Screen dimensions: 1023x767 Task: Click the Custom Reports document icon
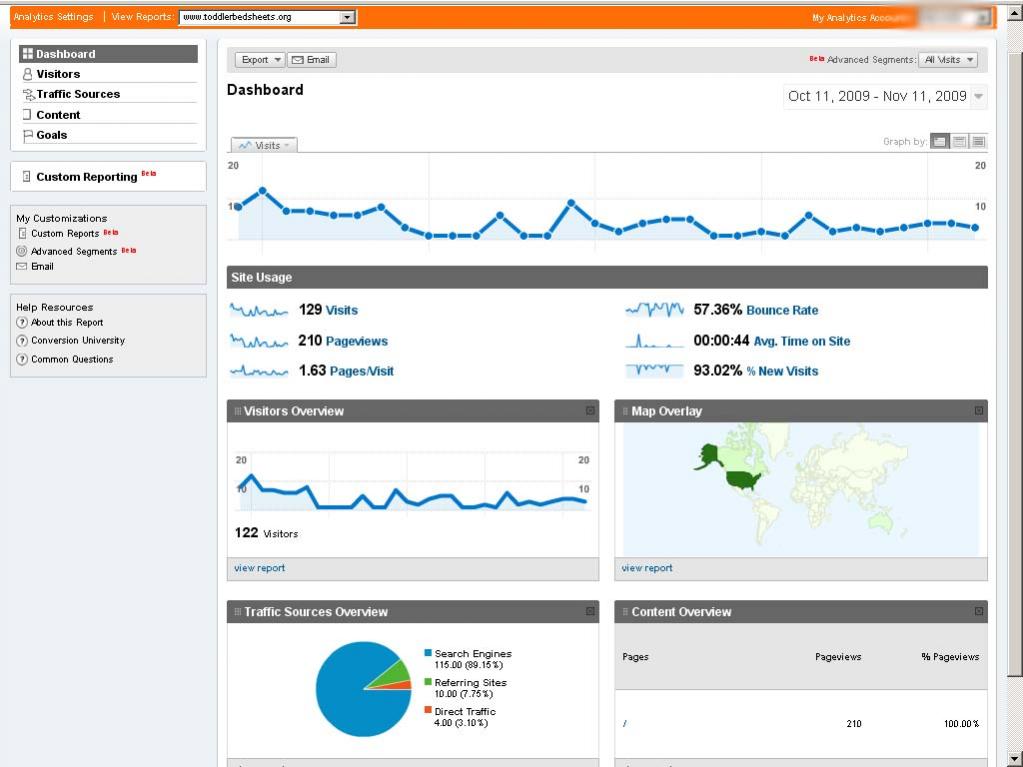[x=22, y=233]
